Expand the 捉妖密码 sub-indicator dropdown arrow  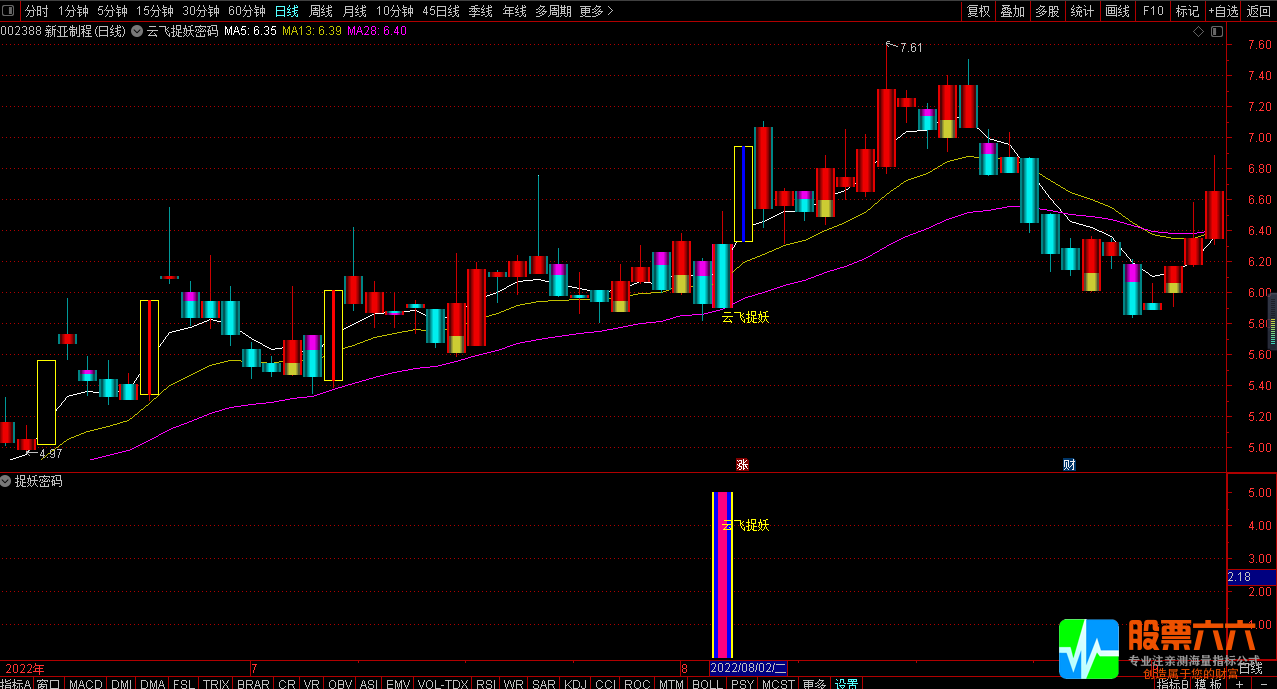[6, 481]
